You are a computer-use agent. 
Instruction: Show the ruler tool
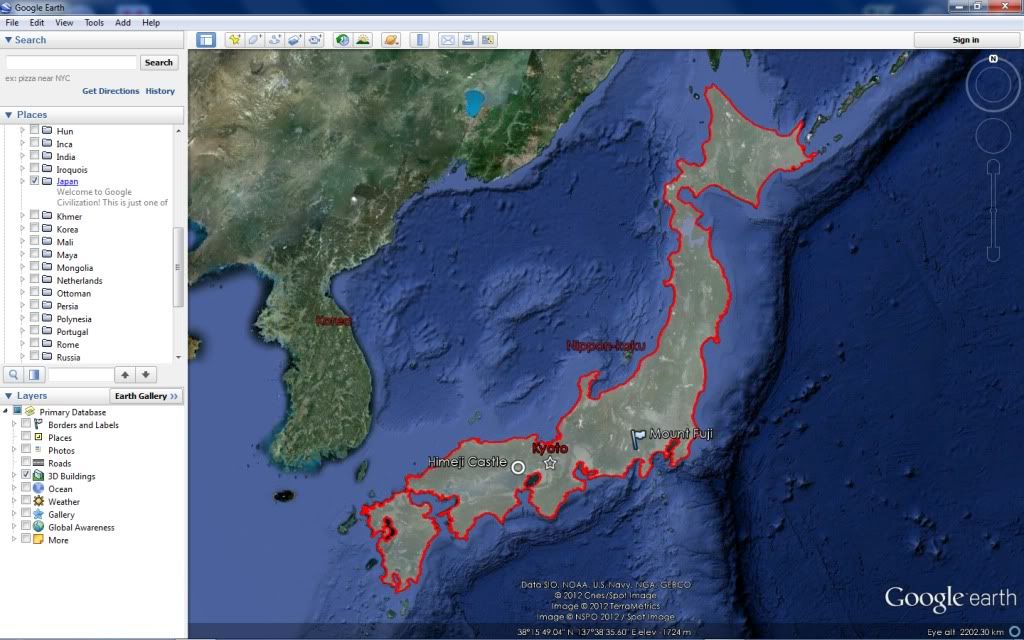419,40
